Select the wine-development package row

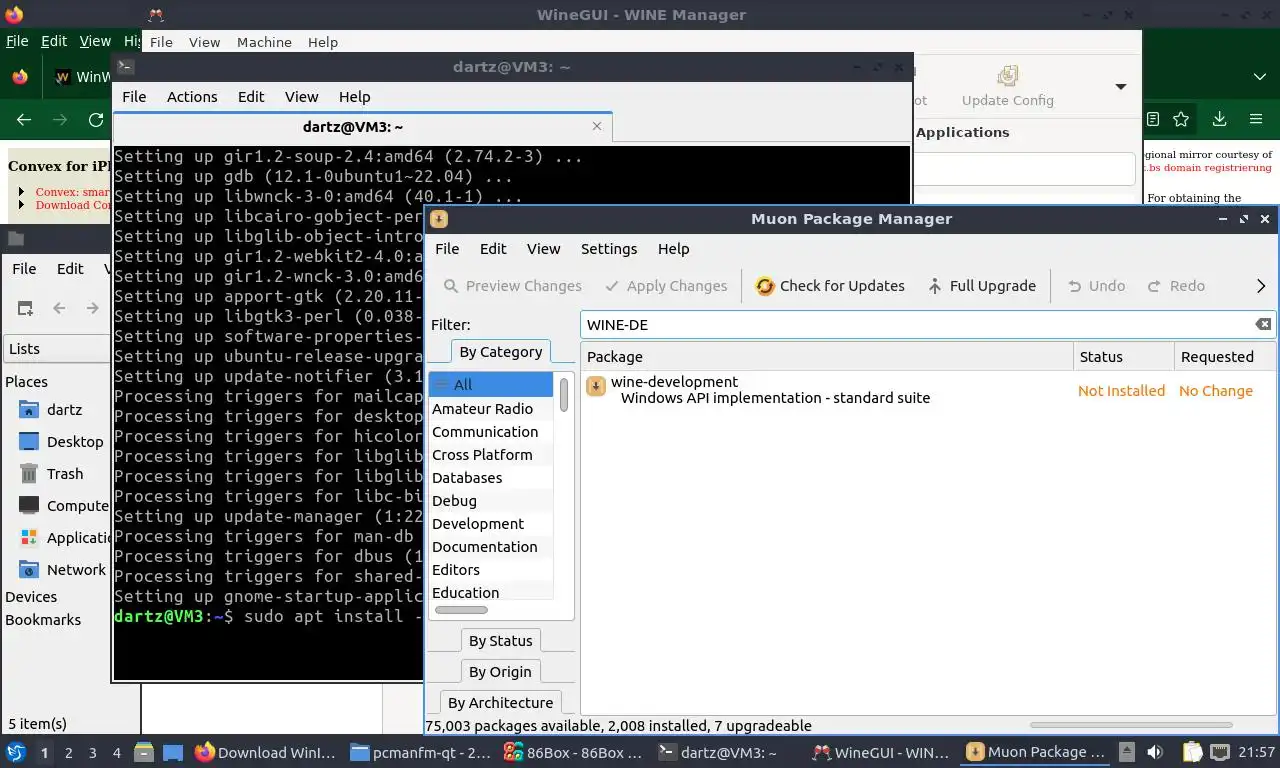pos(928,390)
